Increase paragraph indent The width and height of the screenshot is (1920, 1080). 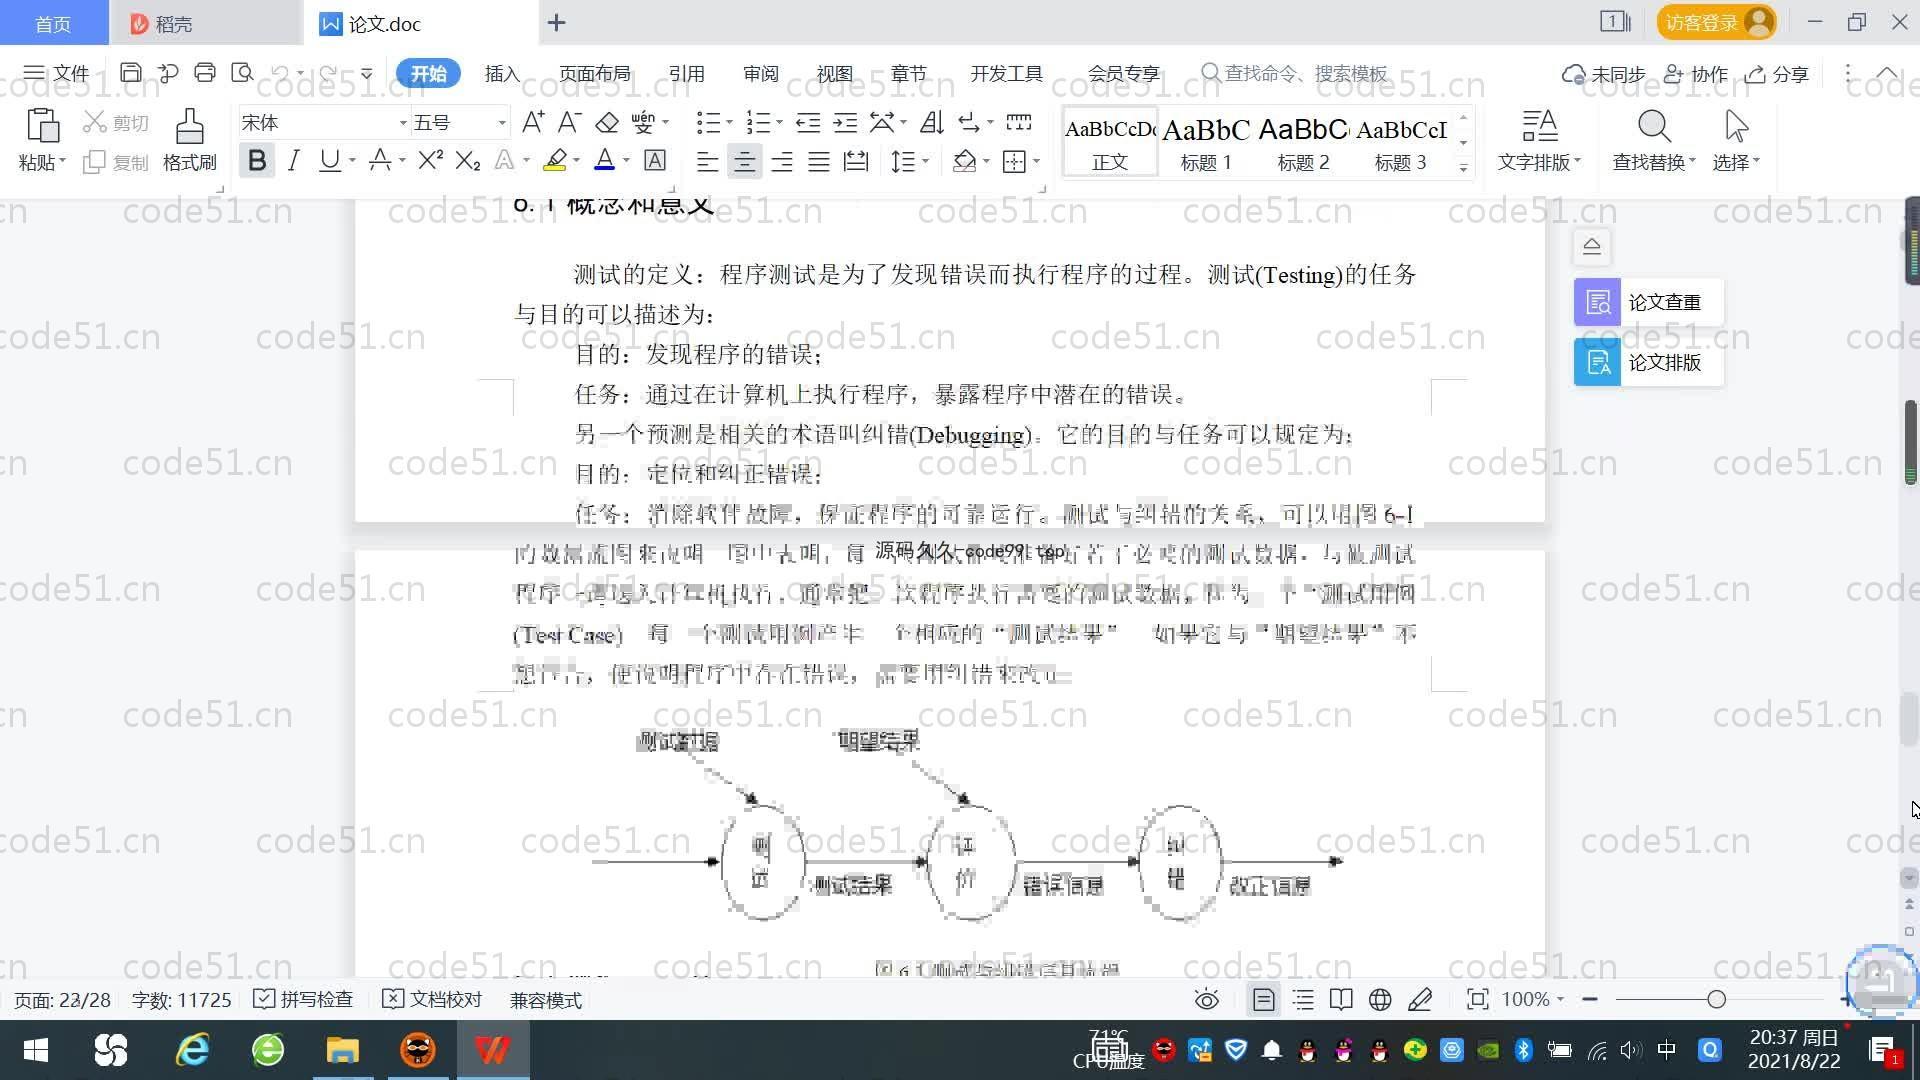click(x=846, y=122)
